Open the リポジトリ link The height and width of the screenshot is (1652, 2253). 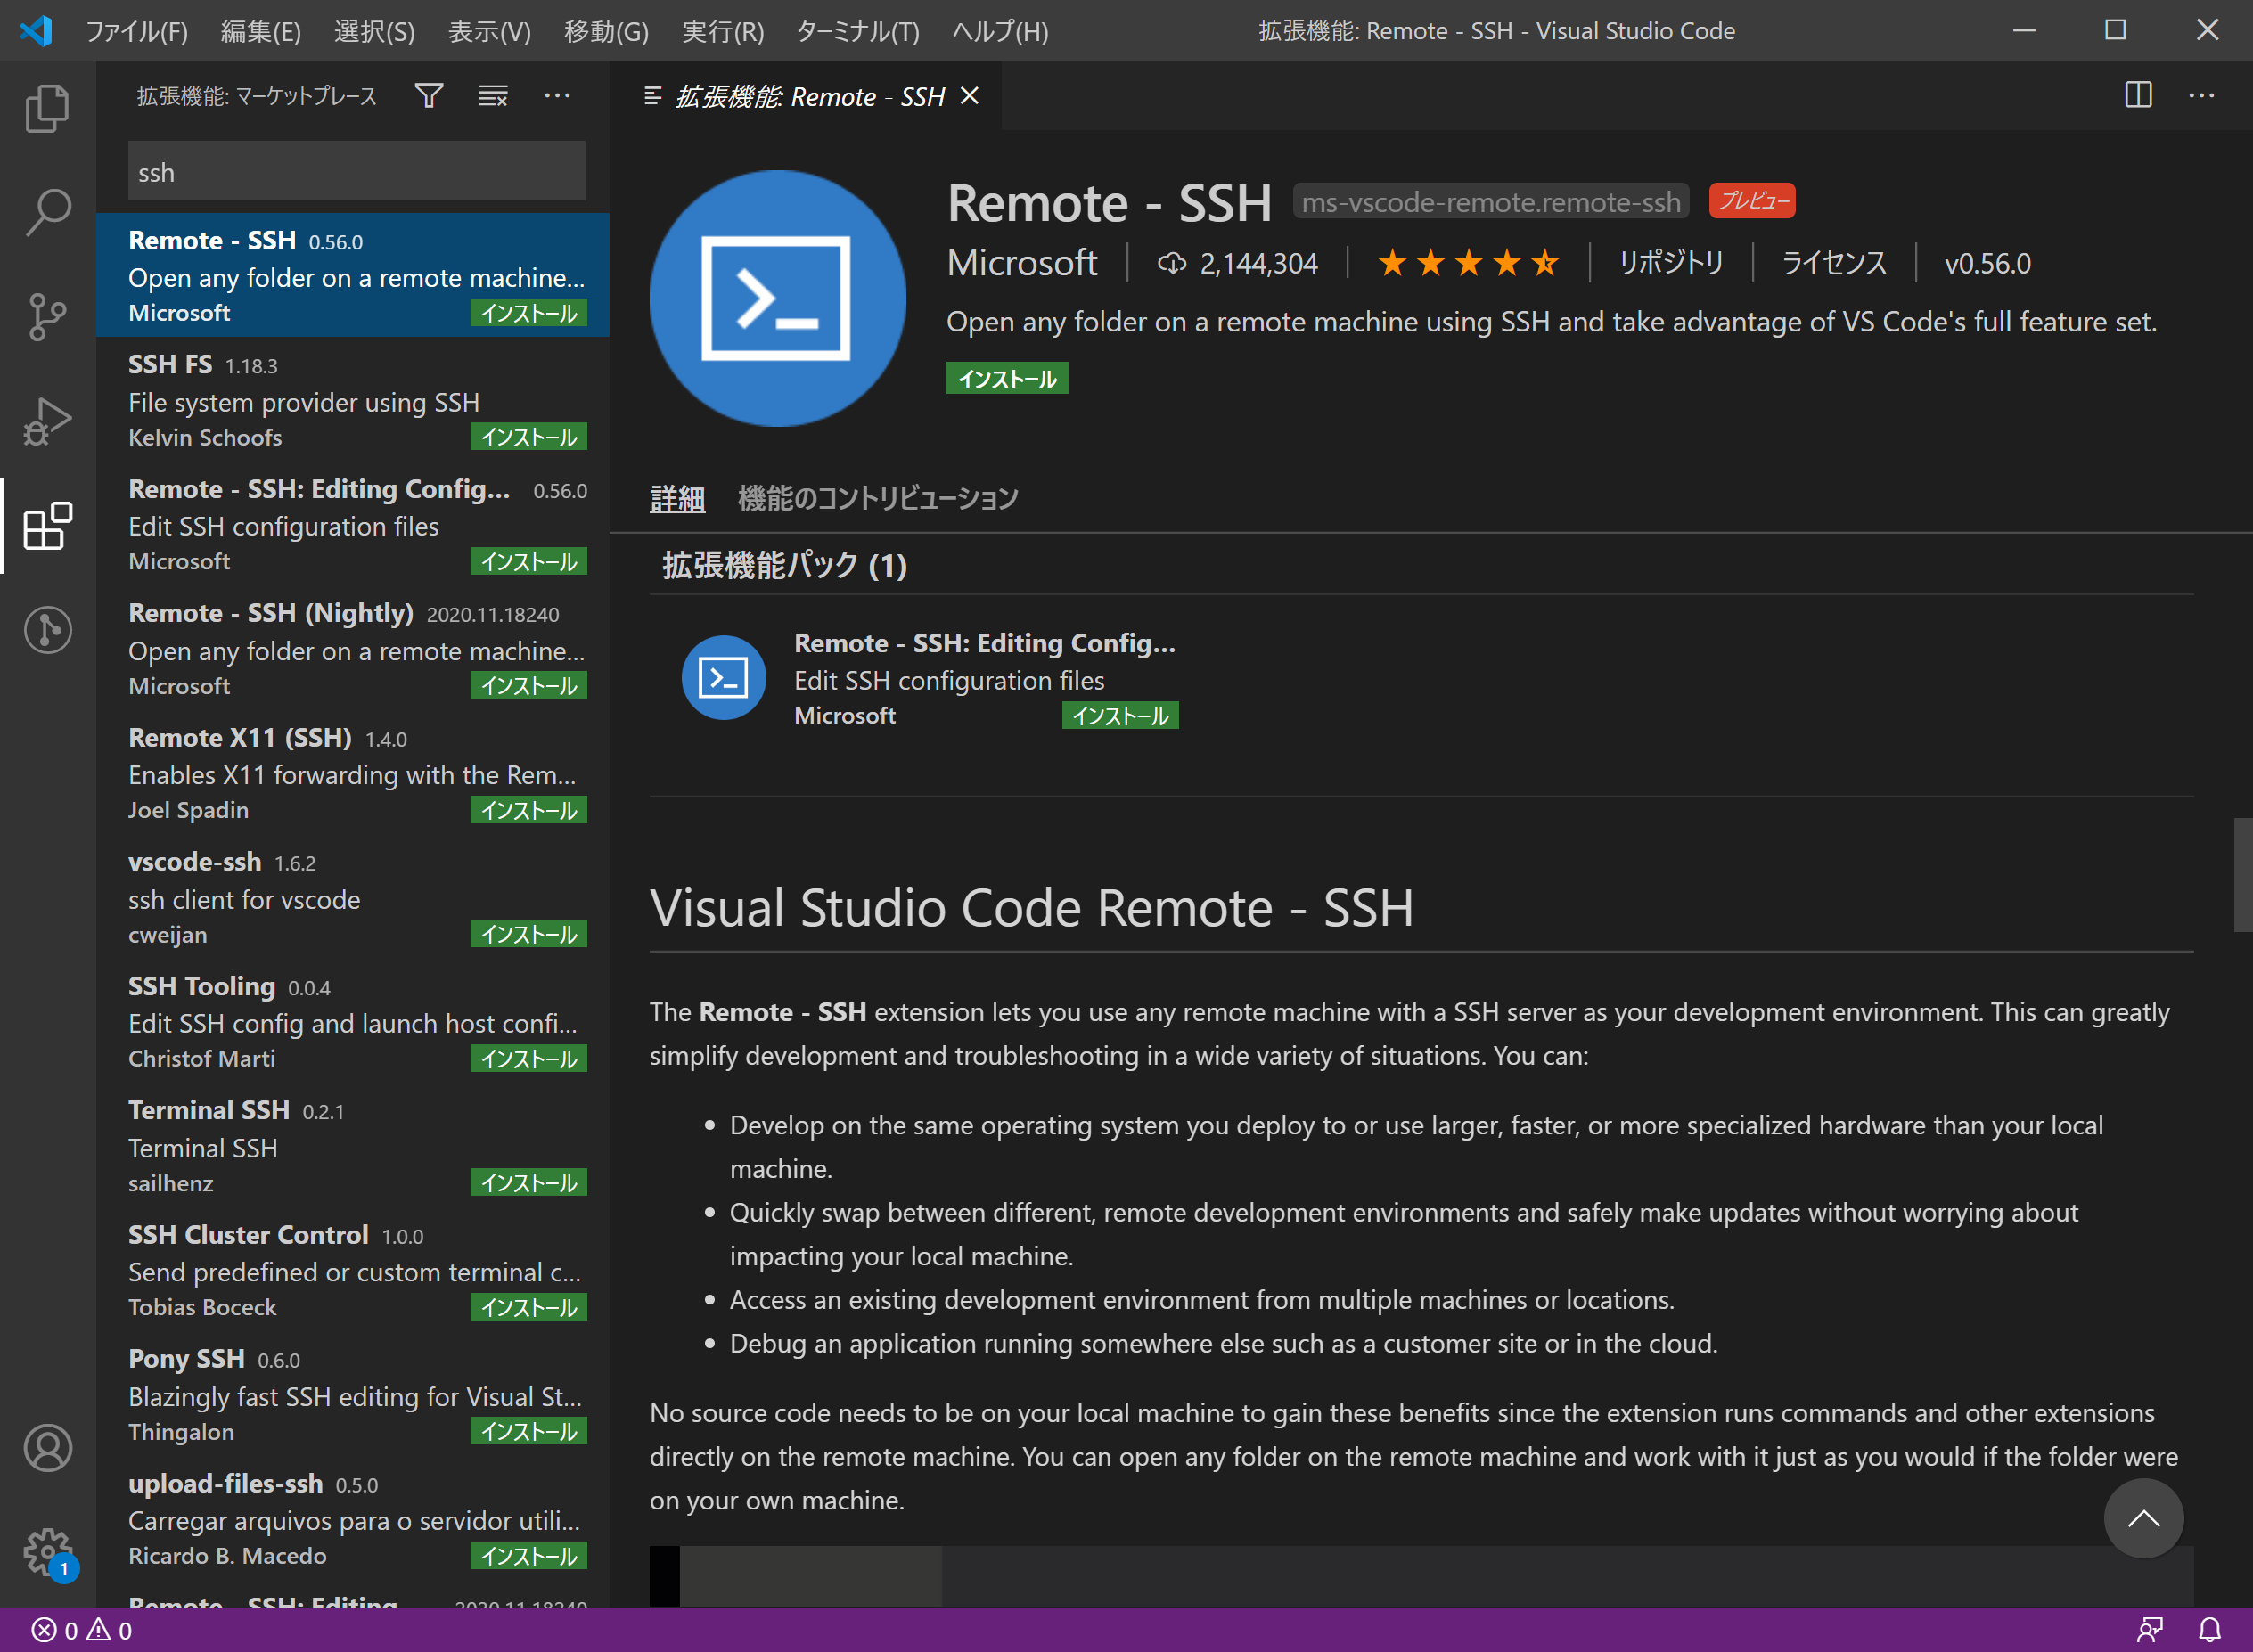(x=1671, y=263)
